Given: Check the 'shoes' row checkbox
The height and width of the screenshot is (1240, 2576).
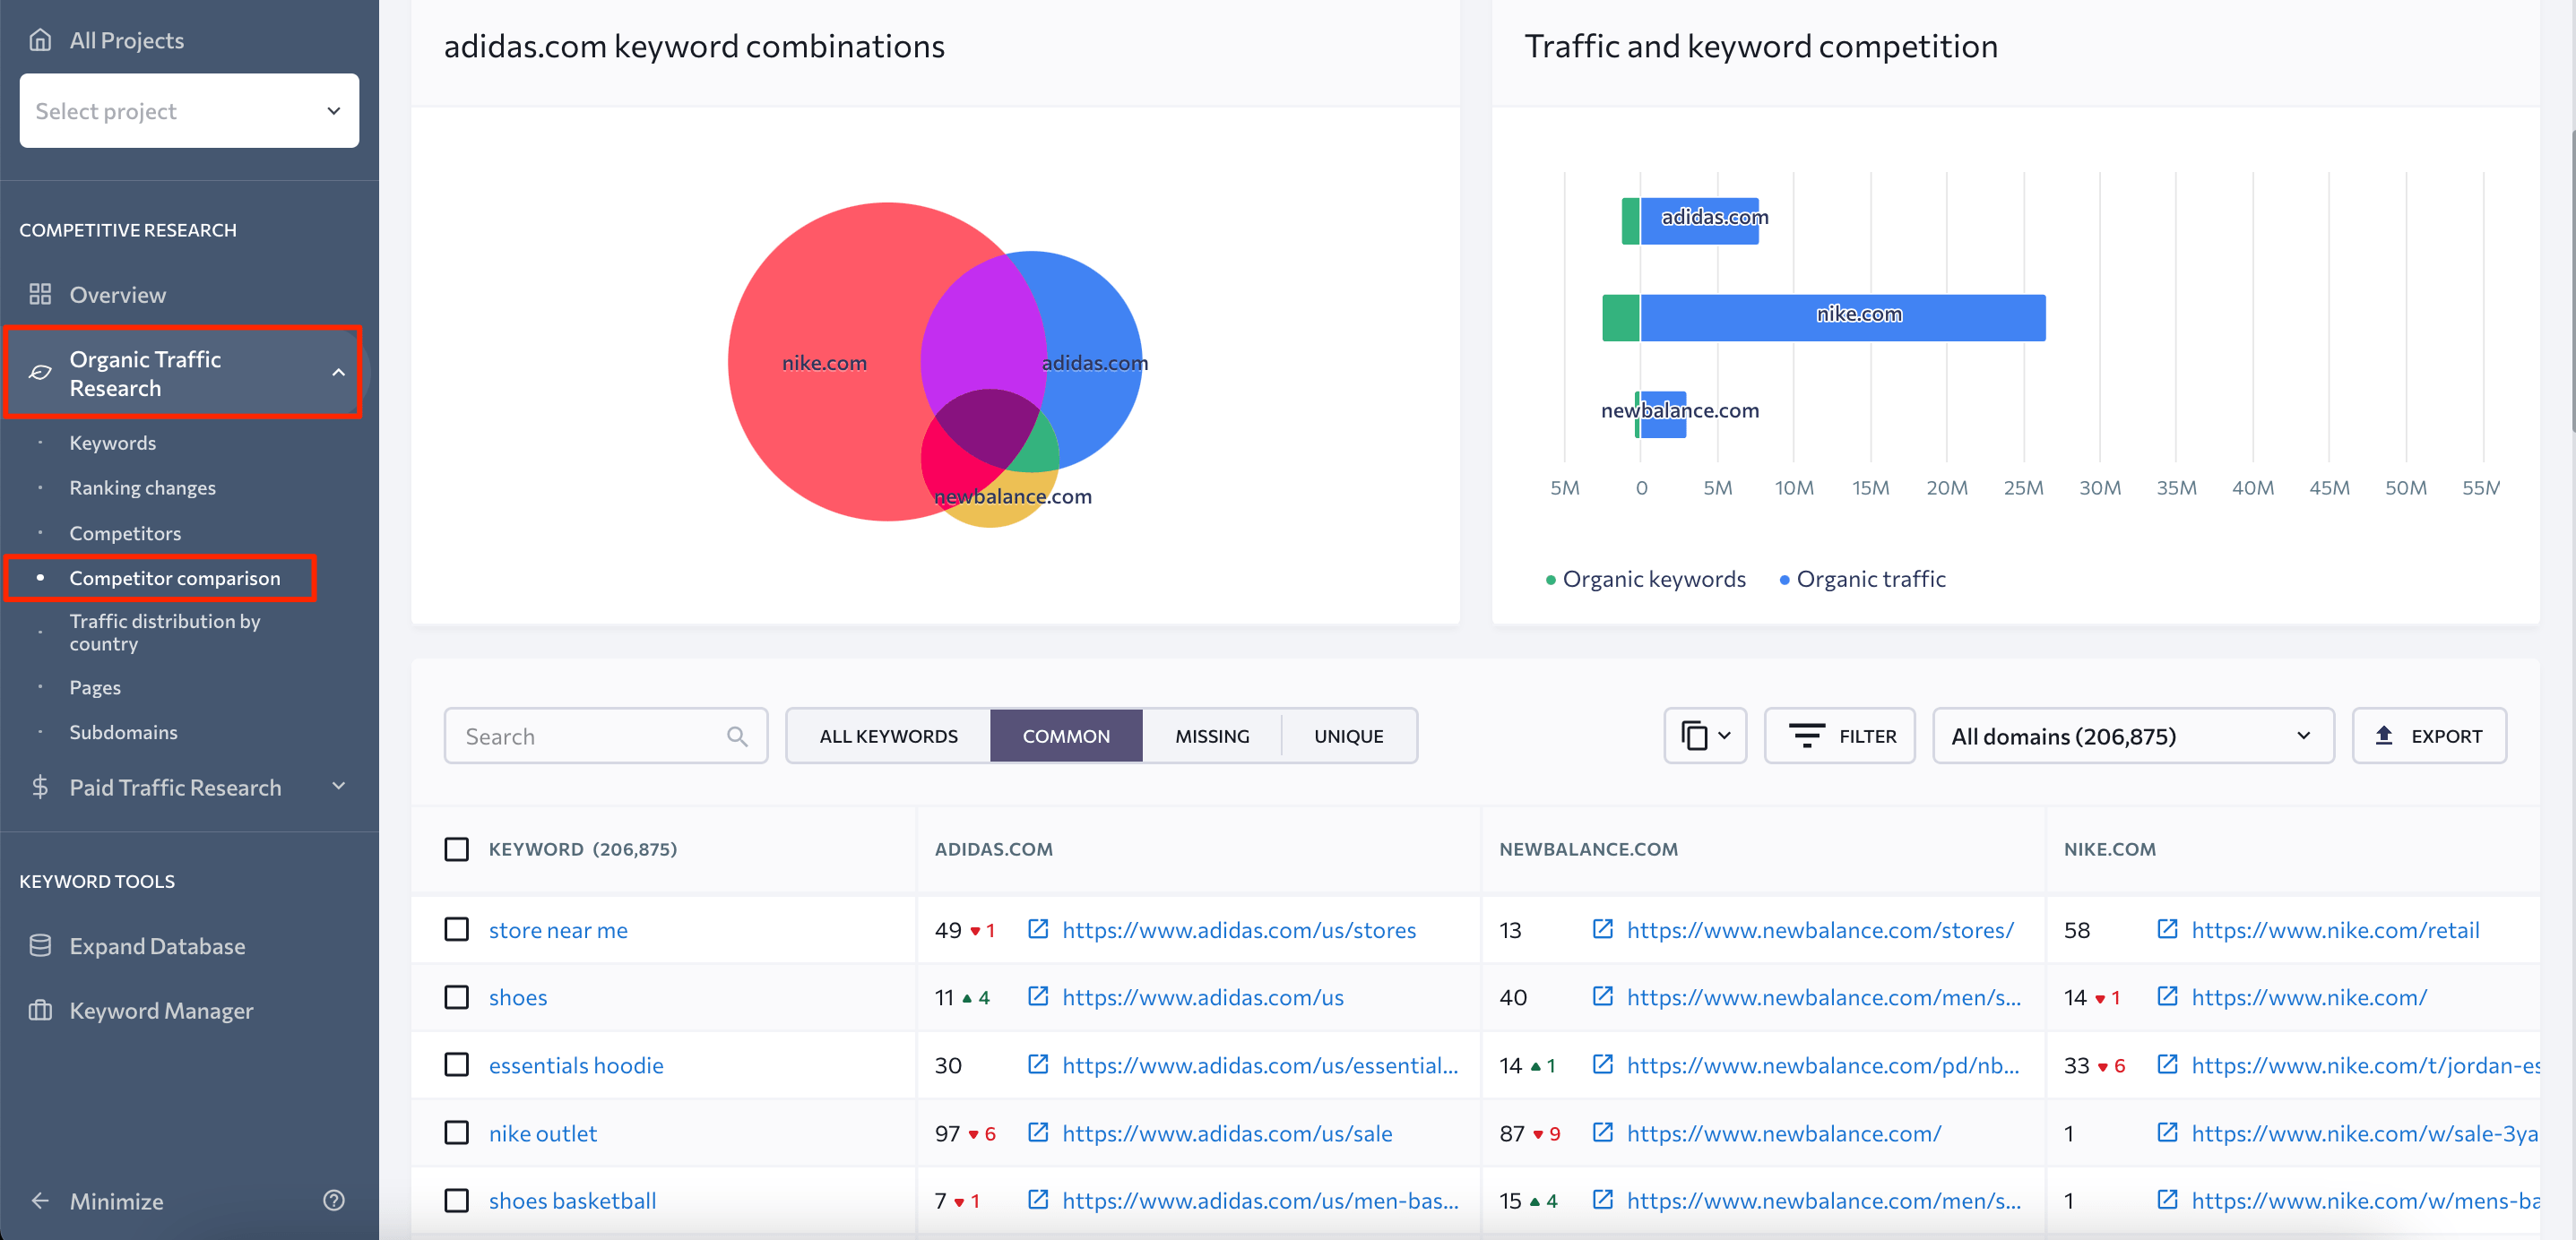Looking at the screenshot, I should pyautogui.click(x=456, y=997).
